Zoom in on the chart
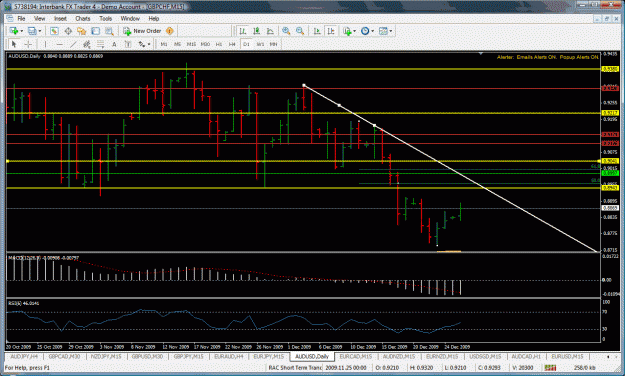Image resolution: width=625 pixels, height=376 pixels. 286,31
